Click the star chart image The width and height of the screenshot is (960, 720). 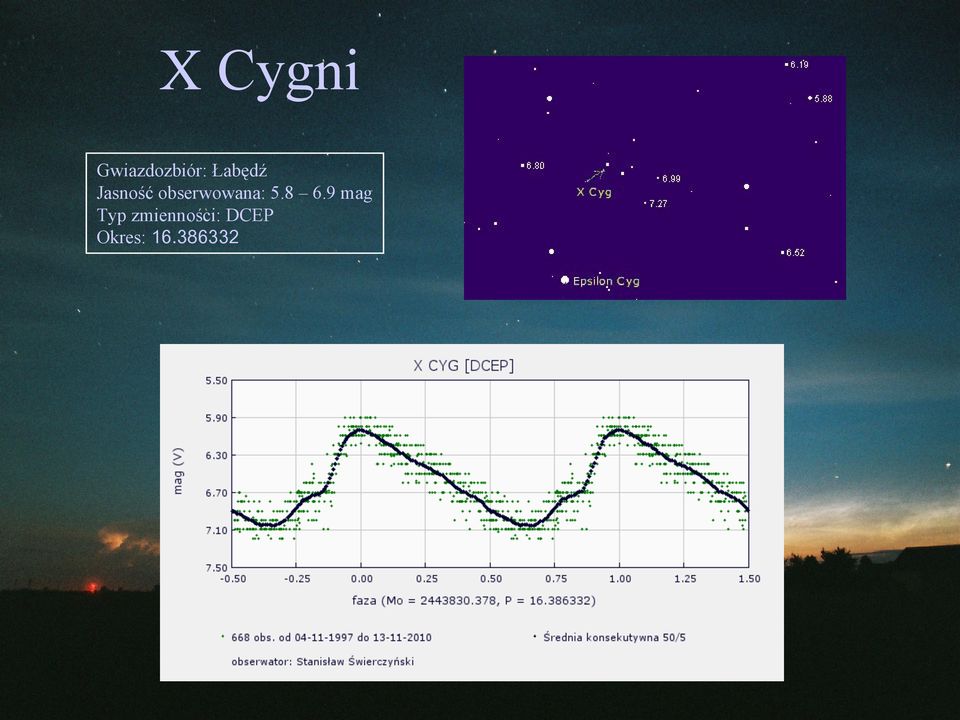654,178
